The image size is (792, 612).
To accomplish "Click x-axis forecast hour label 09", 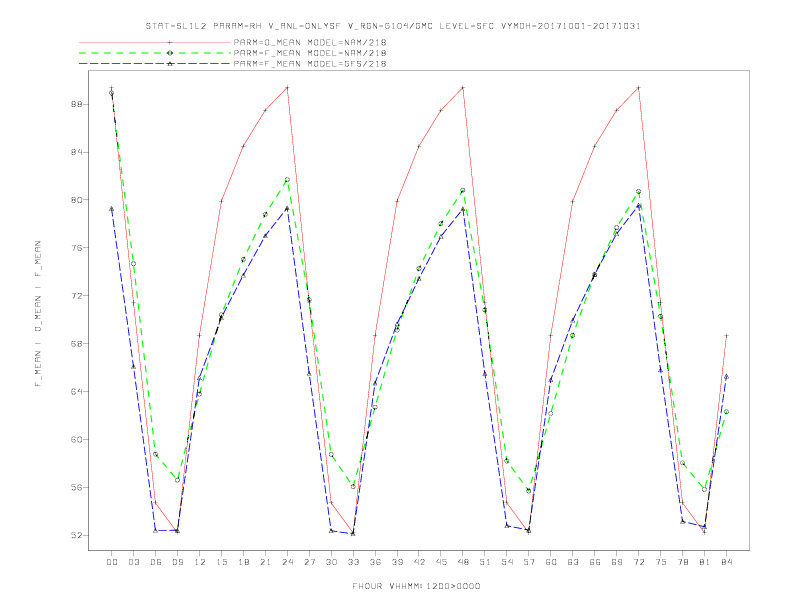I will click(x=177, y=562).
